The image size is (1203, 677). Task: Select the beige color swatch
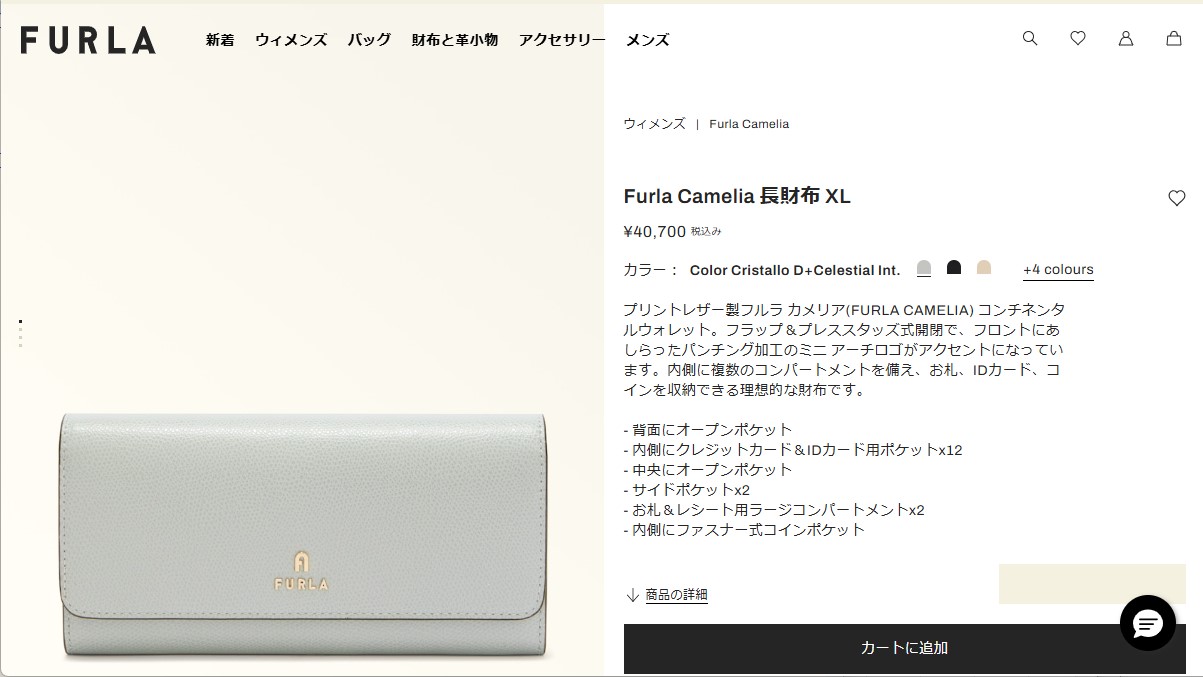pyautogui.click(x=984, y=268)
